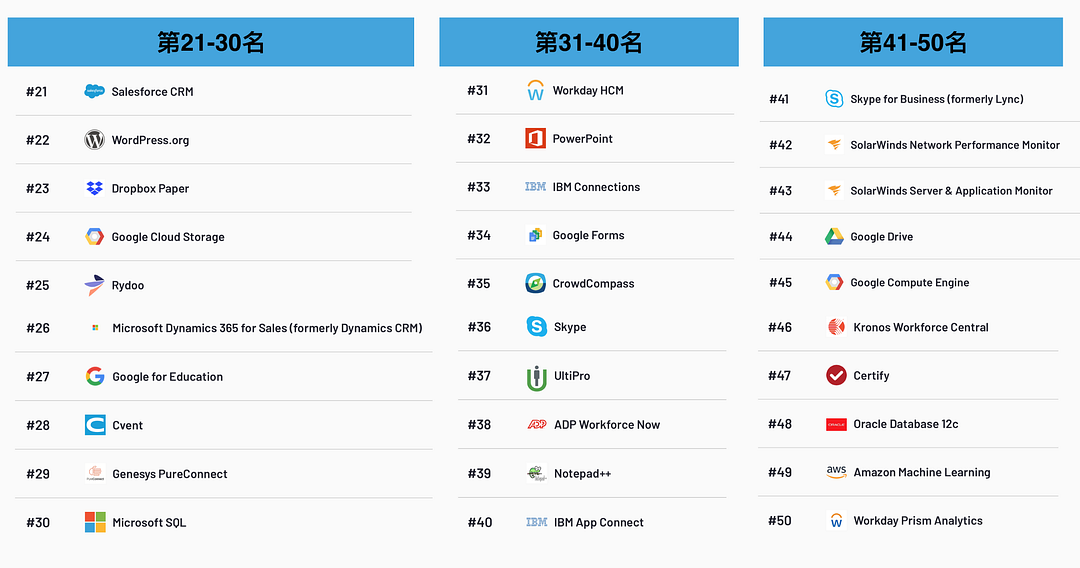The height and width of the screenshot is (568, 1080).
Task: Click the SolarWinds Network Performance Monitor logo
Action: coord(834,145)
